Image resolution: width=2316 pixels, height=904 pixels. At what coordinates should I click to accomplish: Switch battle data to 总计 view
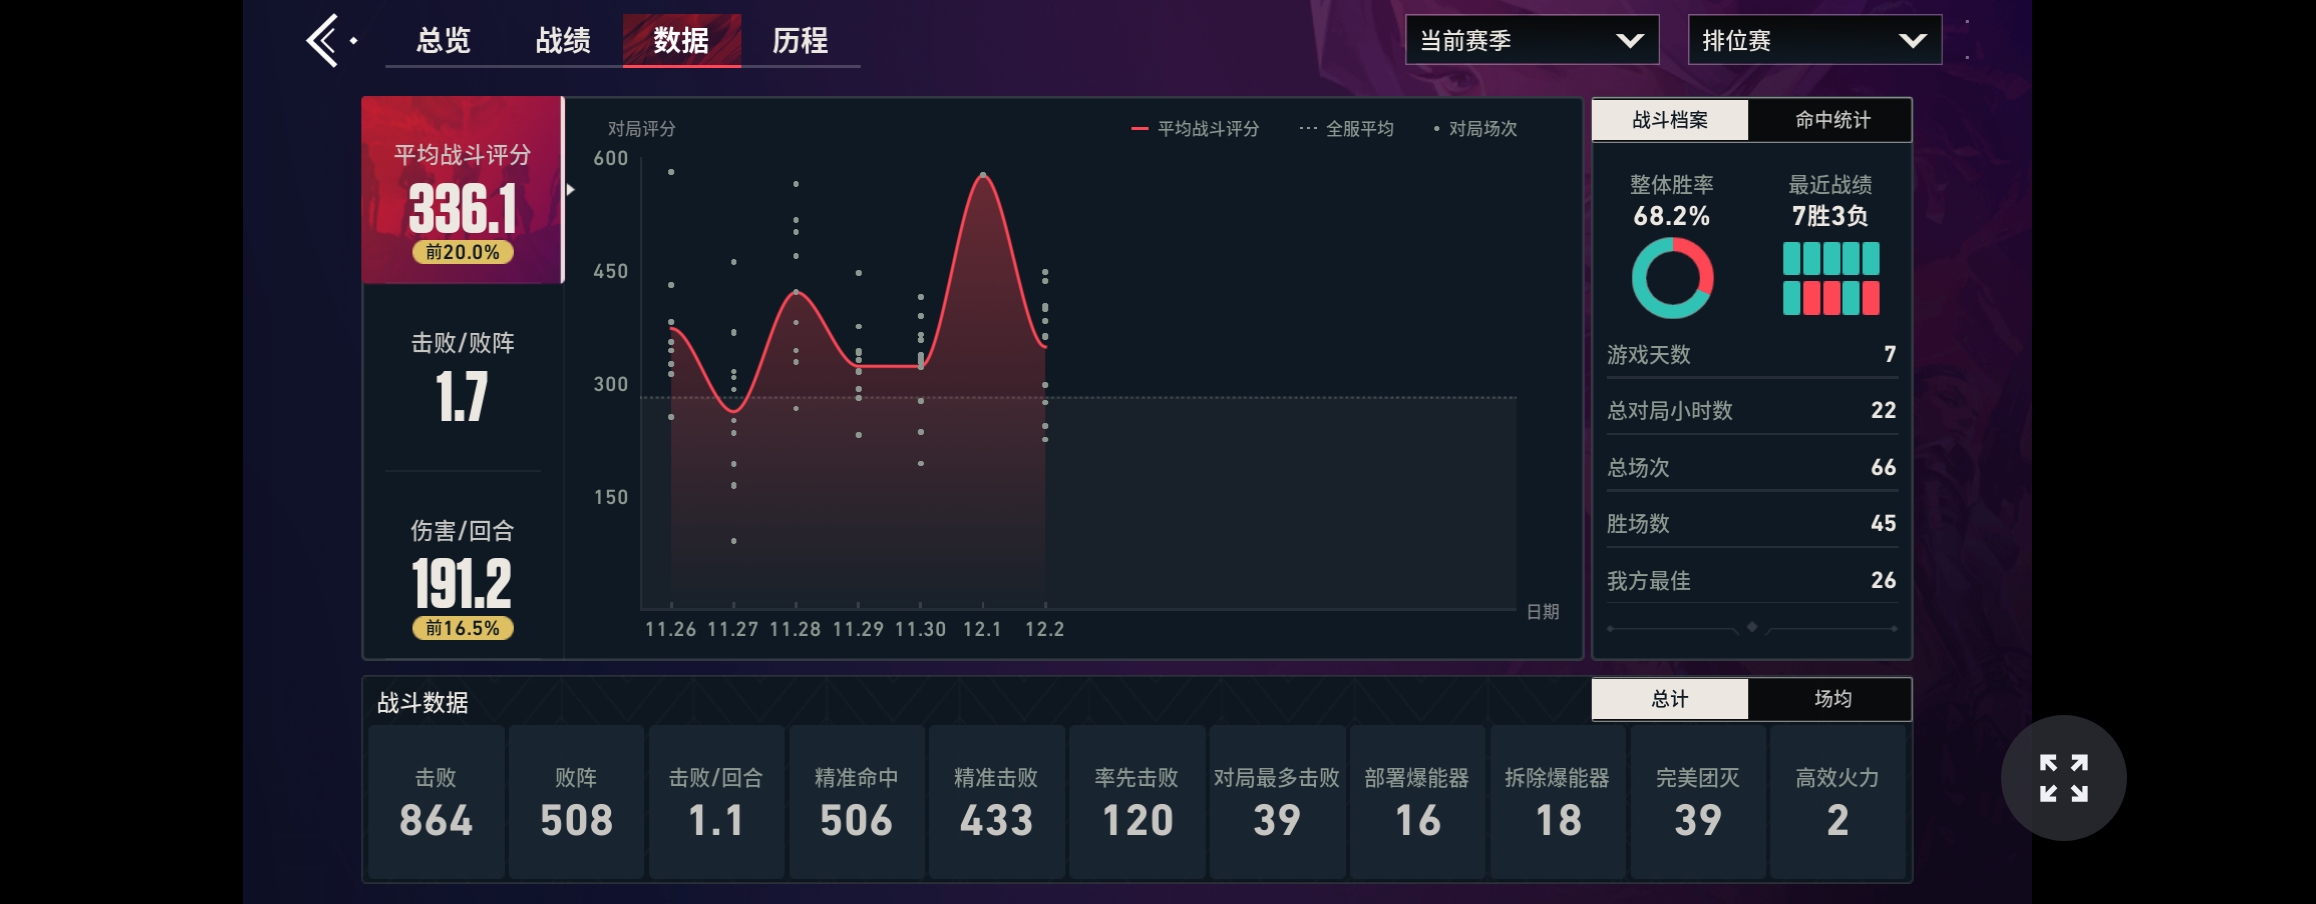[x=1670, y=699]
